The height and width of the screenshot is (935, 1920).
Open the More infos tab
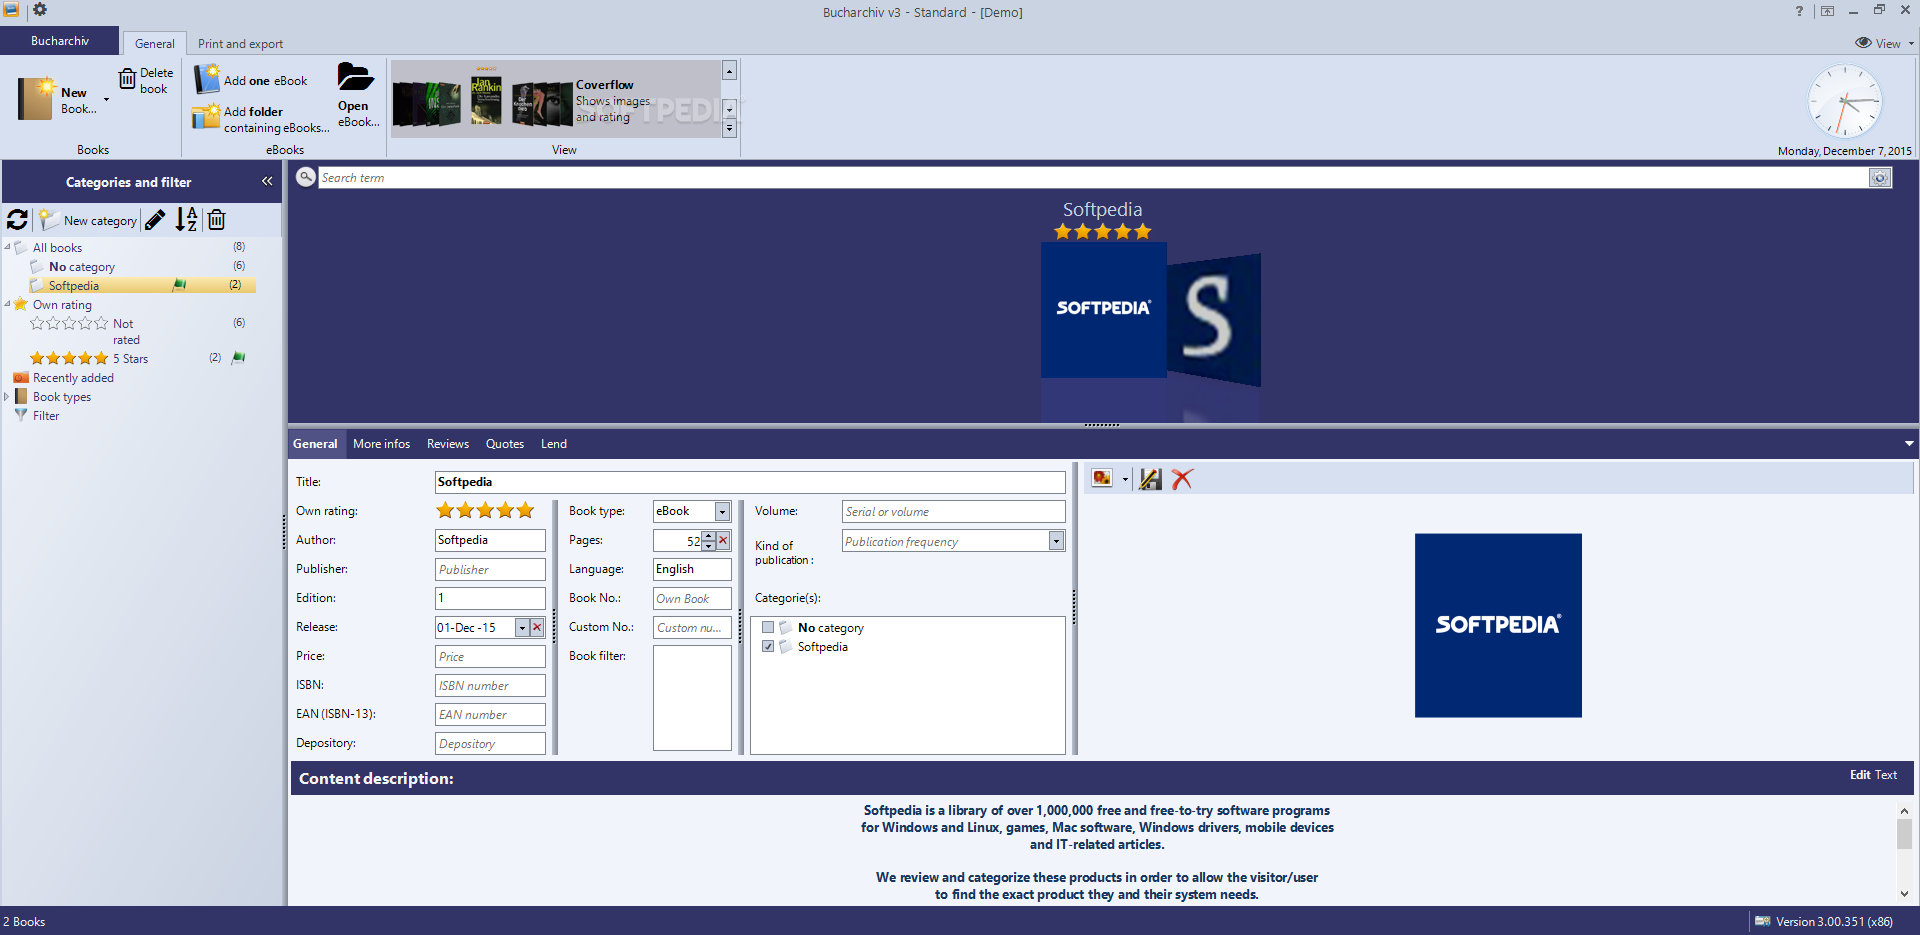[x=381, y=443]
